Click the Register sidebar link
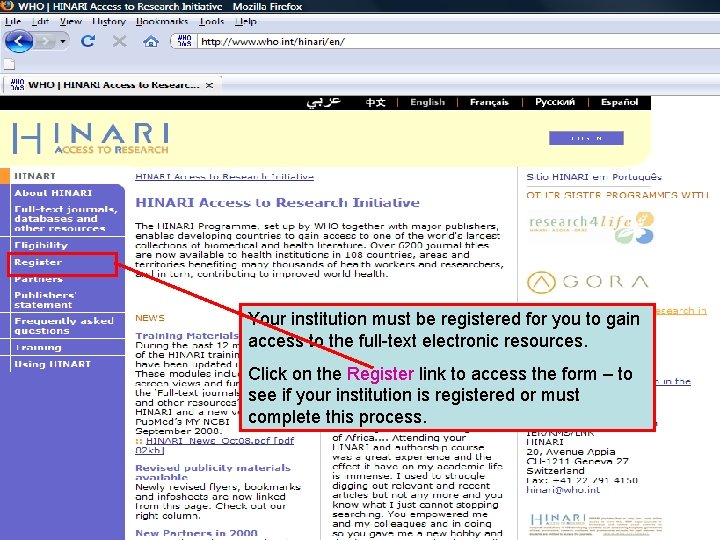Image resolution: width=720 pixels, height=540 pixels. coord(38,262)
